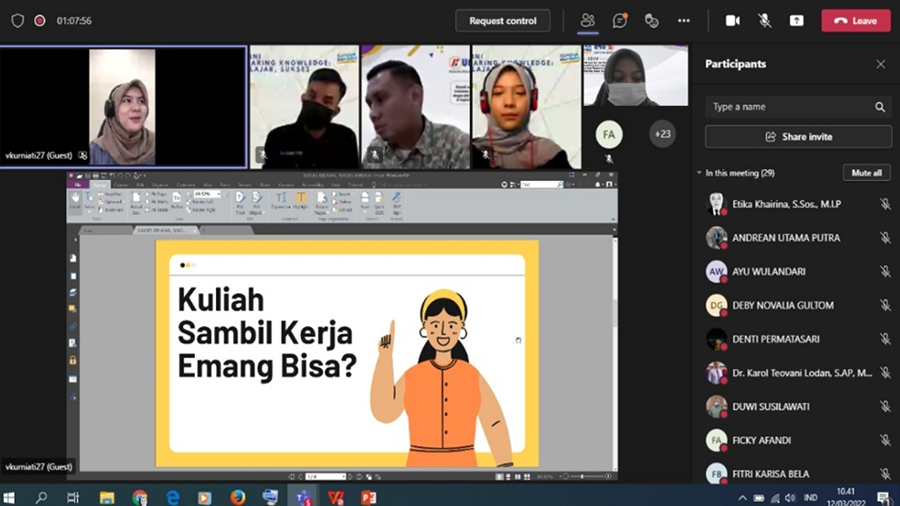
Task: Turn on the camera
Action: tap(732, 20)
